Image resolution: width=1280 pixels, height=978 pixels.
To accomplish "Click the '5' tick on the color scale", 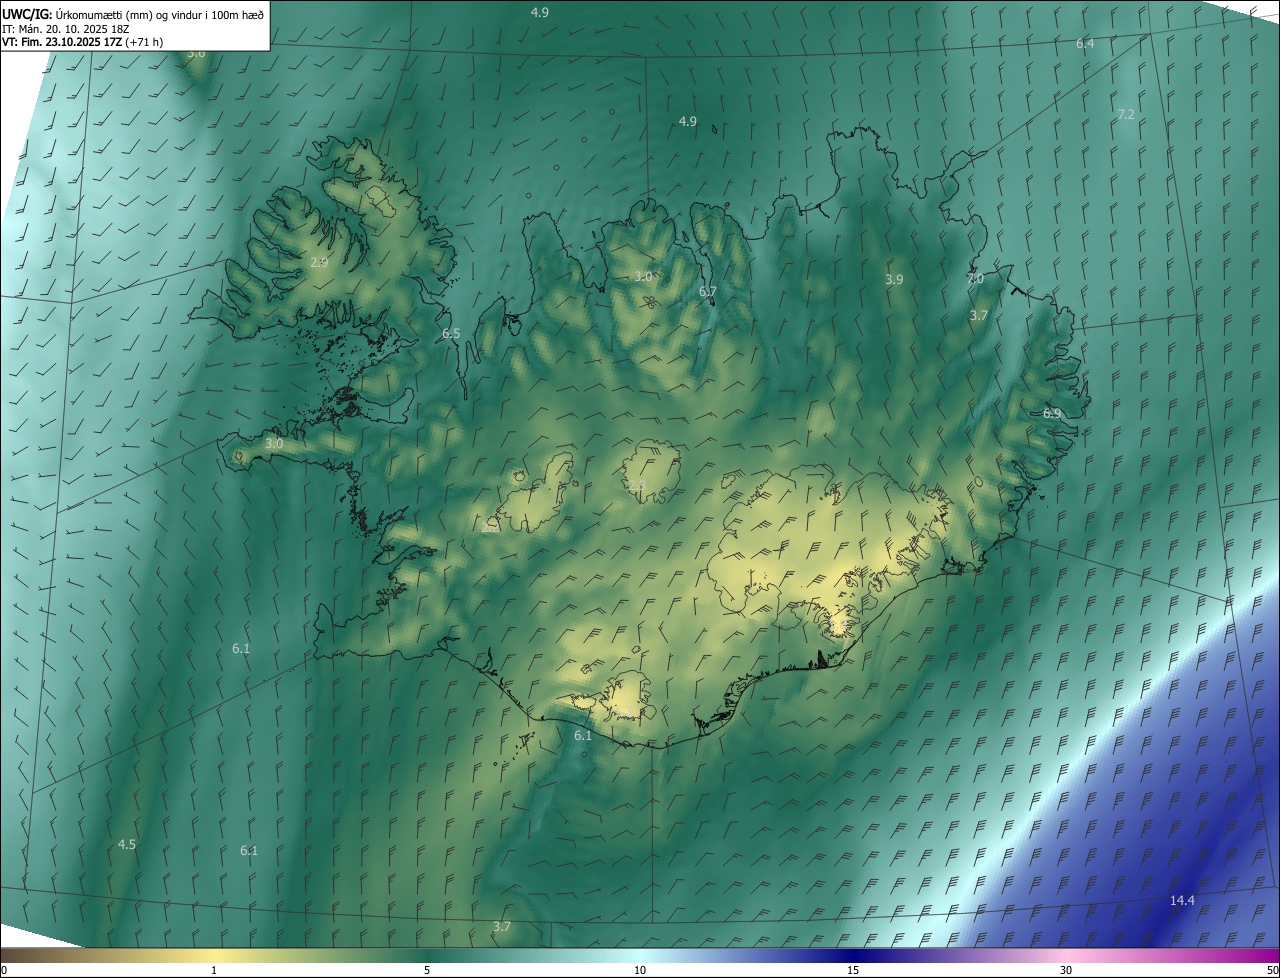I will [x=427, y=970].
